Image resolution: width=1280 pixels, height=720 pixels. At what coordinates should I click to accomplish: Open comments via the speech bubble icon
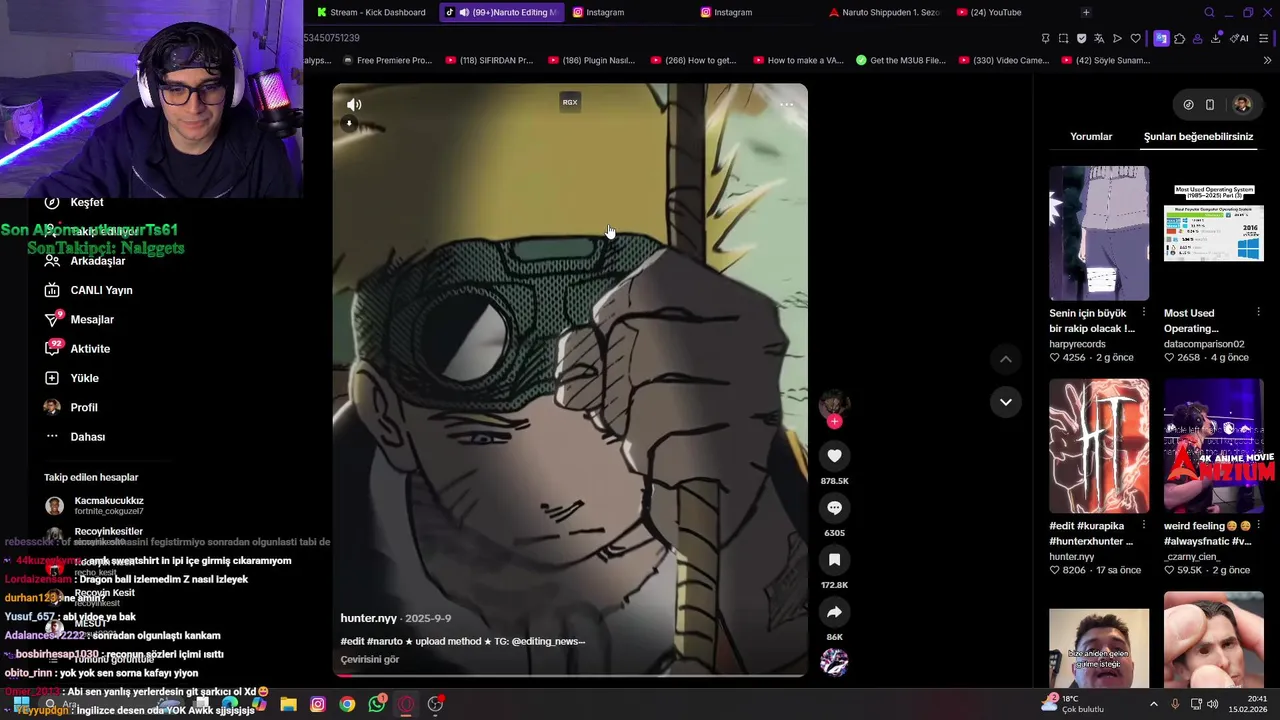click(x=834, y=508)
